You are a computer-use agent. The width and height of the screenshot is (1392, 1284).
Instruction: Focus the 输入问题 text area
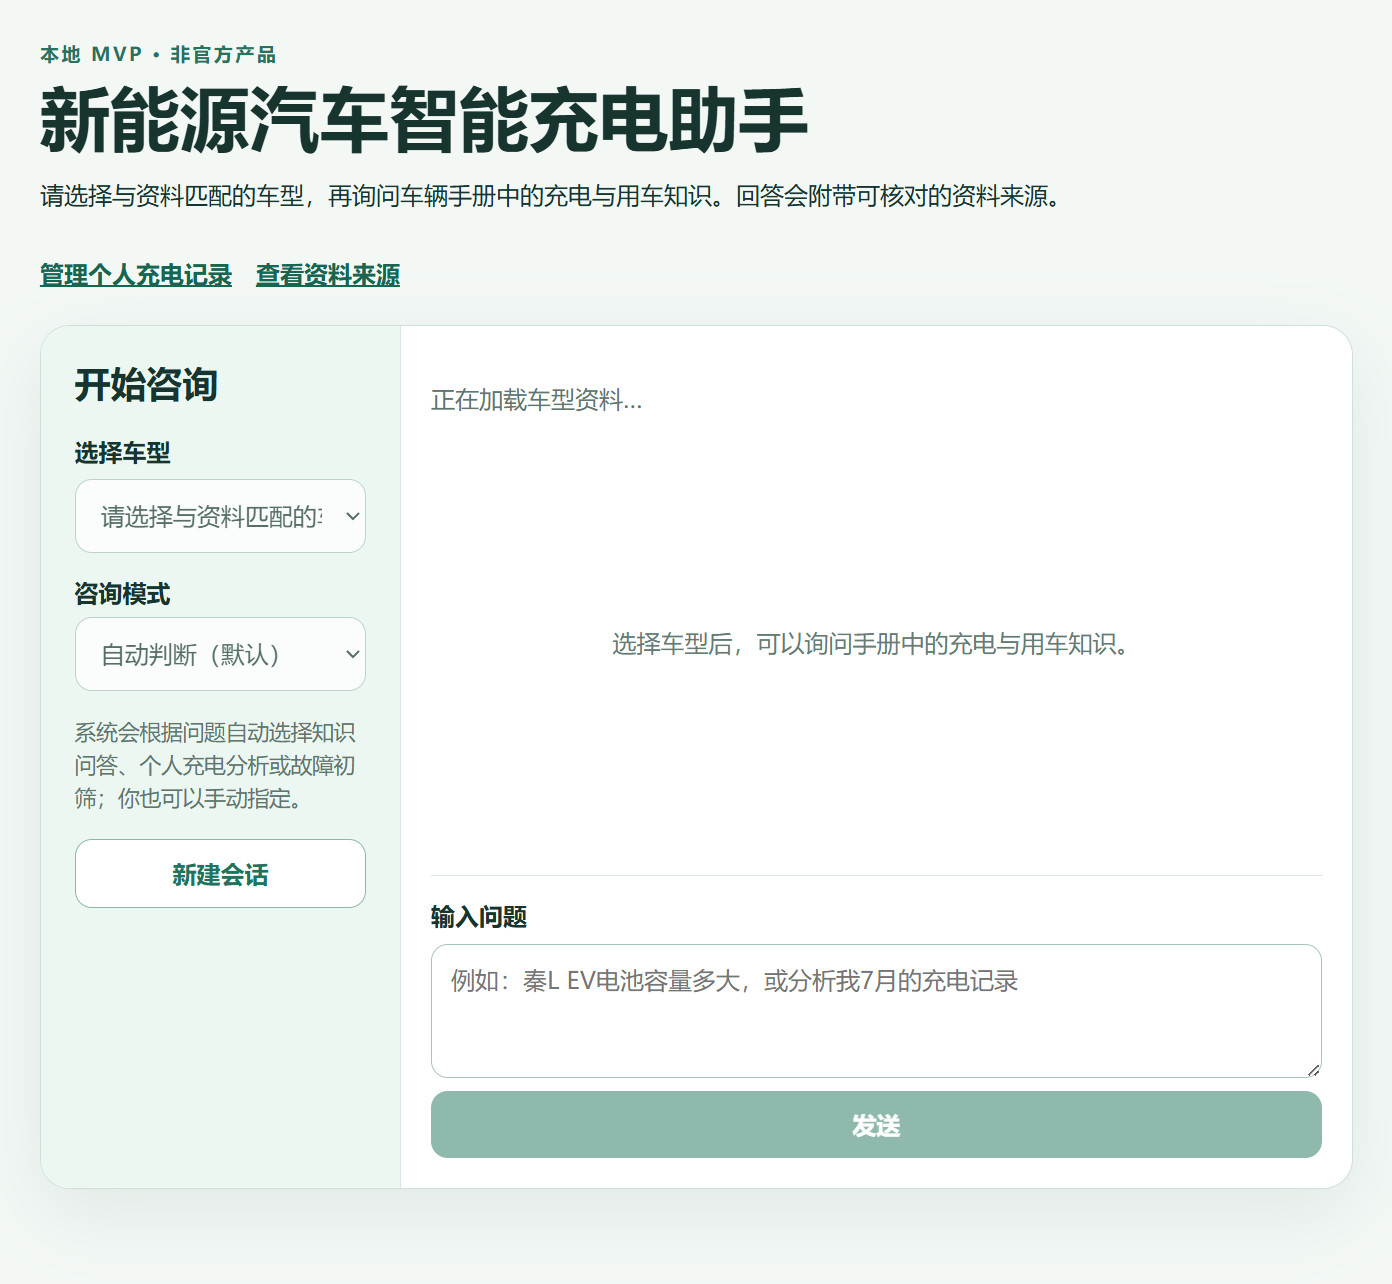(x=876, y=1011)
